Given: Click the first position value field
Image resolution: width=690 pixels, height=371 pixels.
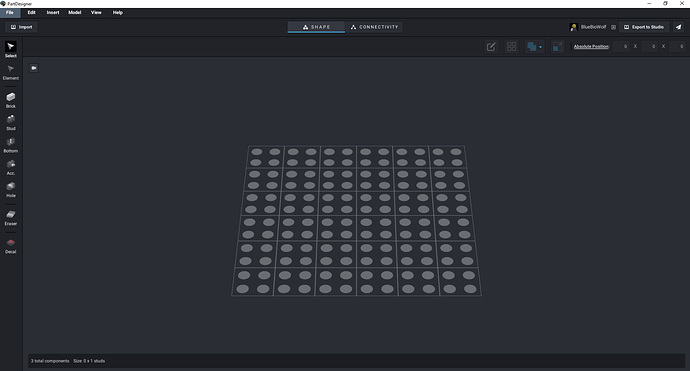Looking at the screenshot, I should (621, 46).
